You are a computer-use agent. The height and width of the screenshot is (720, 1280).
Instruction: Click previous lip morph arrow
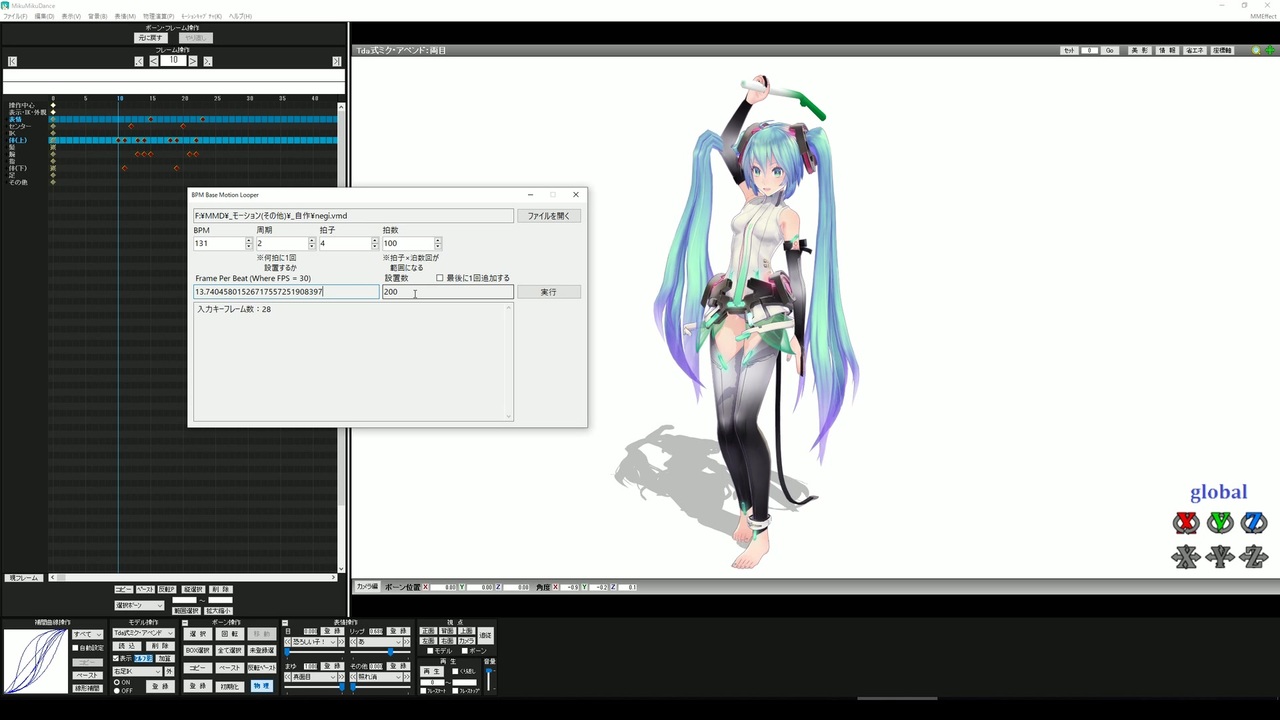(353, 642)
